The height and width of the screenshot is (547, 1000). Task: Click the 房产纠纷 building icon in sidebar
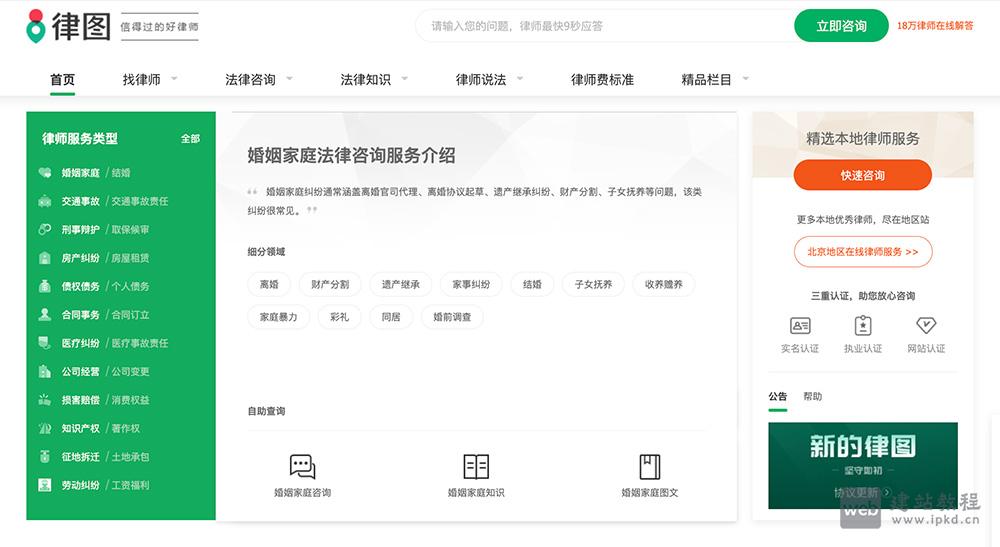[x=45, y=258]
